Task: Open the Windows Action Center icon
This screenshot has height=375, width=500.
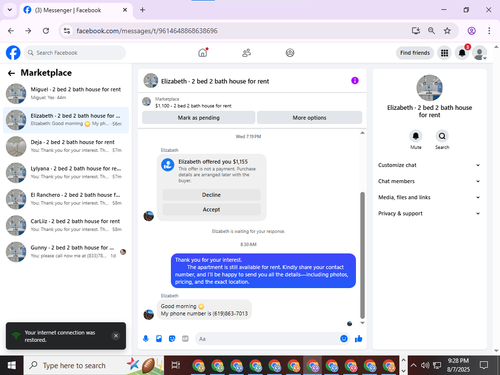Action: [484, 365]
